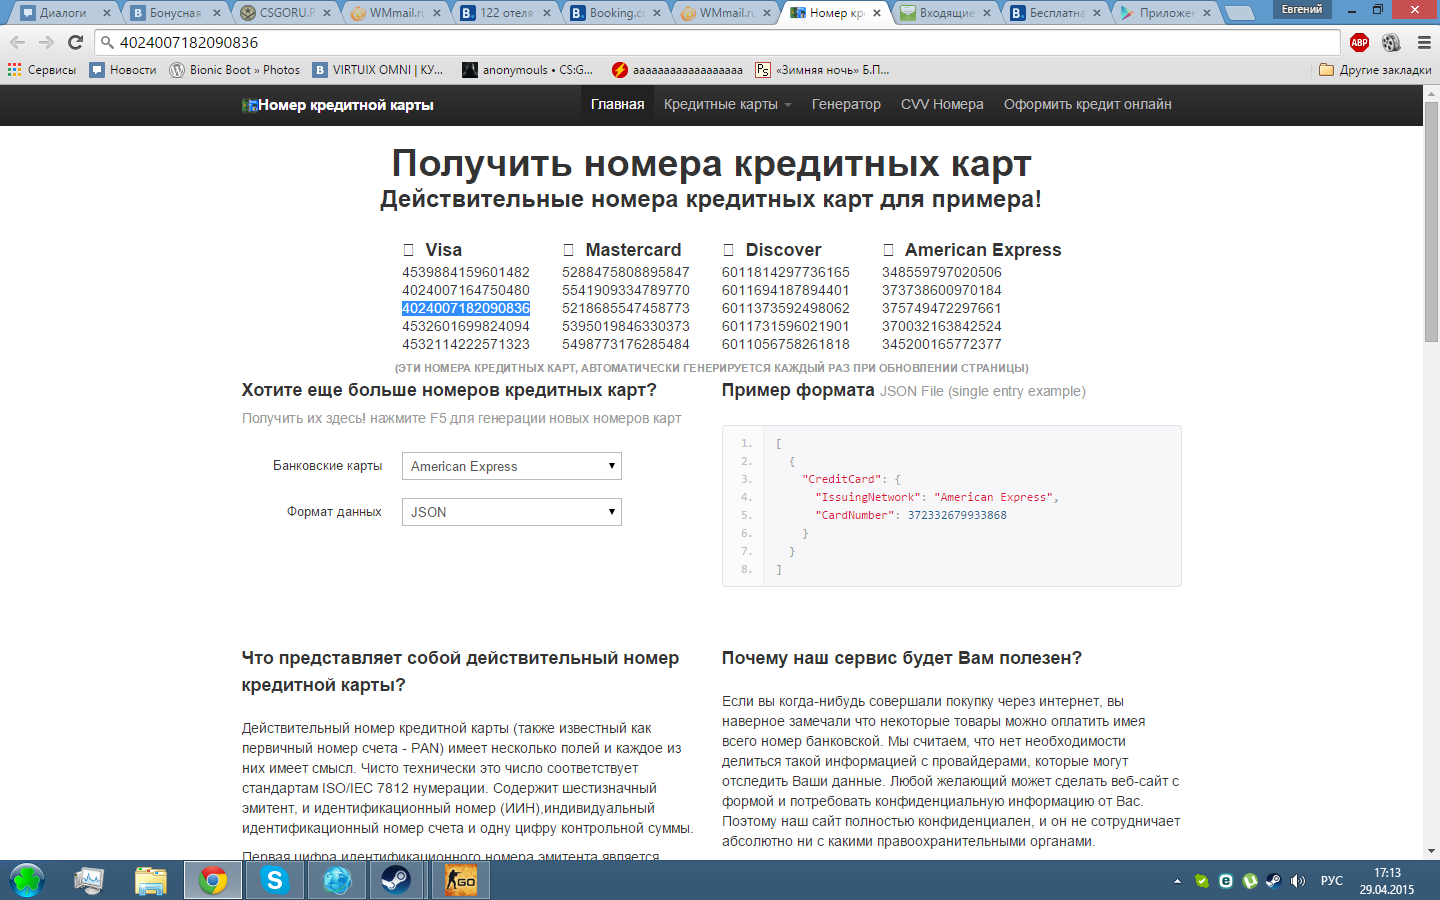Click the Евгений profile button
Screen dimensions: 1440x900
(x=1301, y=9)
